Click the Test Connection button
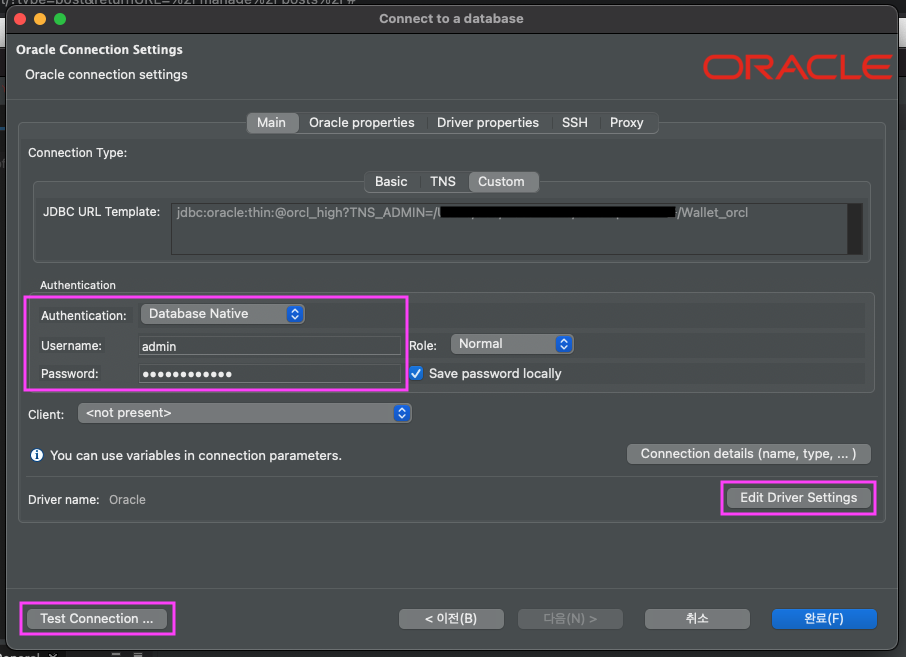The image size is (906, 657). point(97,618)
